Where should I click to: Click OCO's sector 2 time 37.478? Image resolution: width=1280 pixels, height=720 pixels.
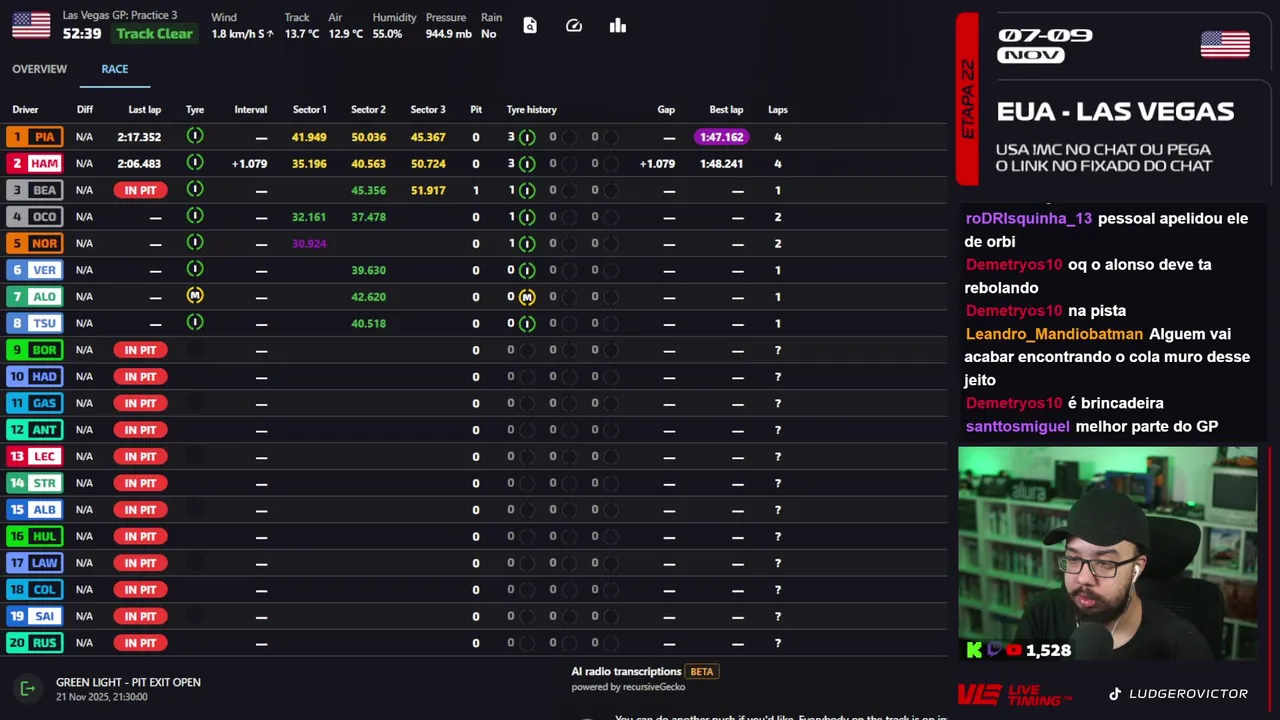point(368,217)
